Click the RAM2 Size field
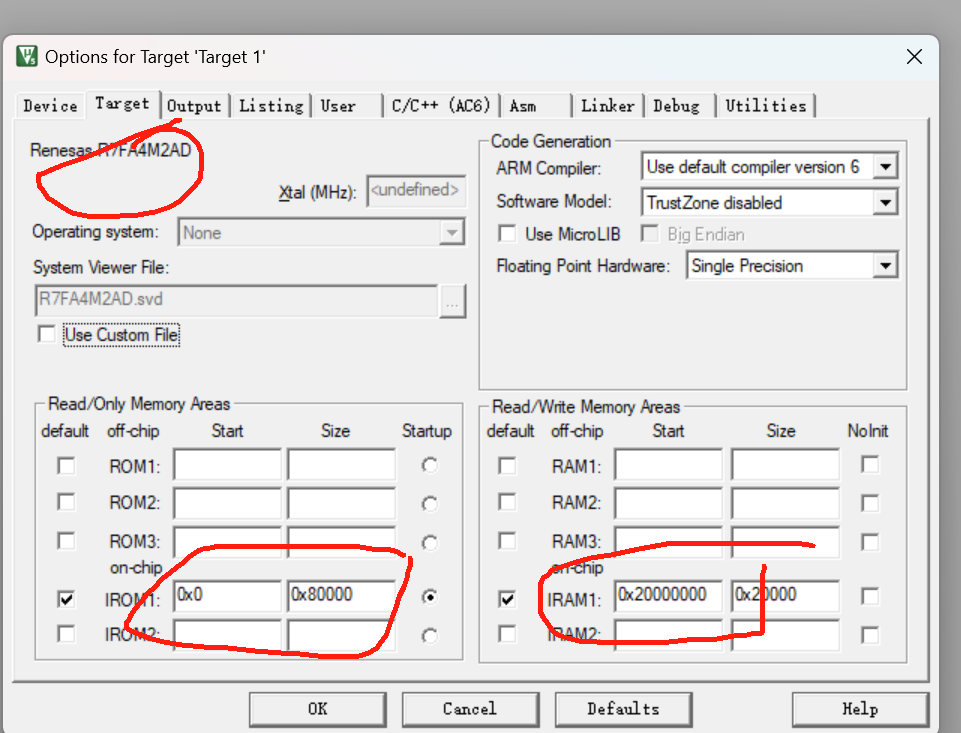This screenshot has height=733, width=961. pos(785,503)
